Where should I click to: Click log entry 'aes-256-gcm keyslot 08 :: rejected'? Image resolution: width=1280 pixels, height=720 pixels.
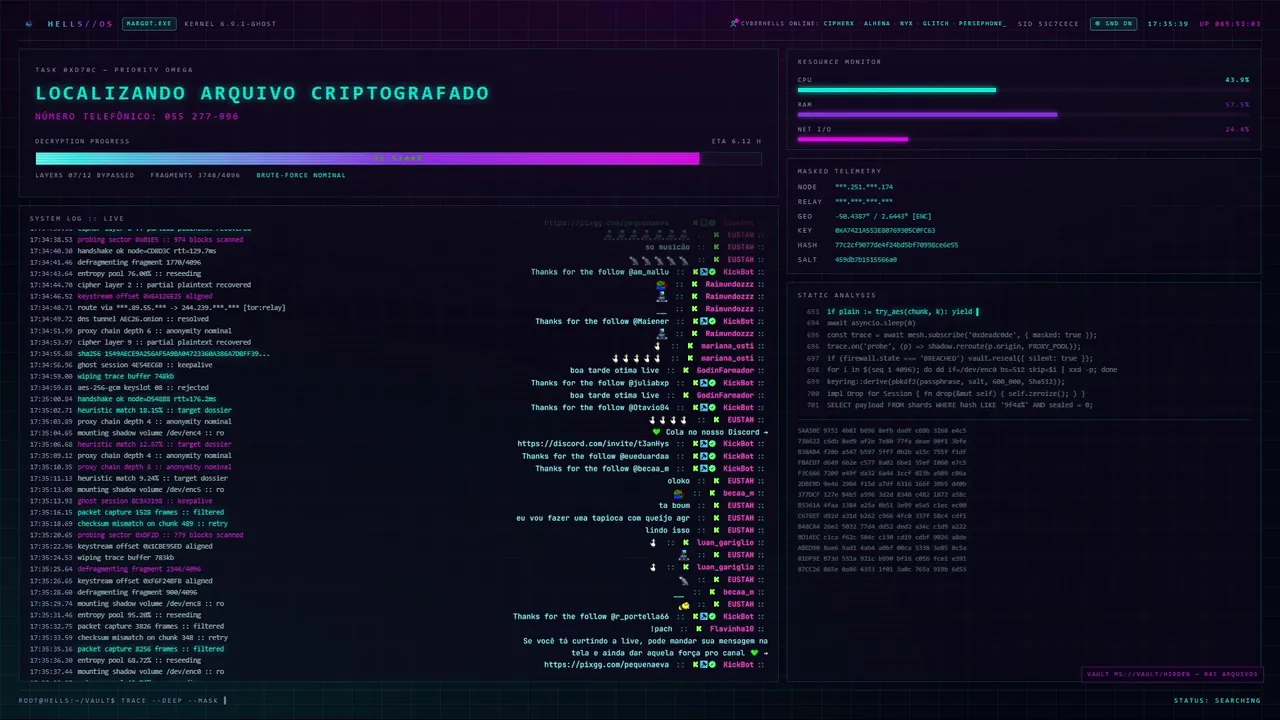(143, 388)
